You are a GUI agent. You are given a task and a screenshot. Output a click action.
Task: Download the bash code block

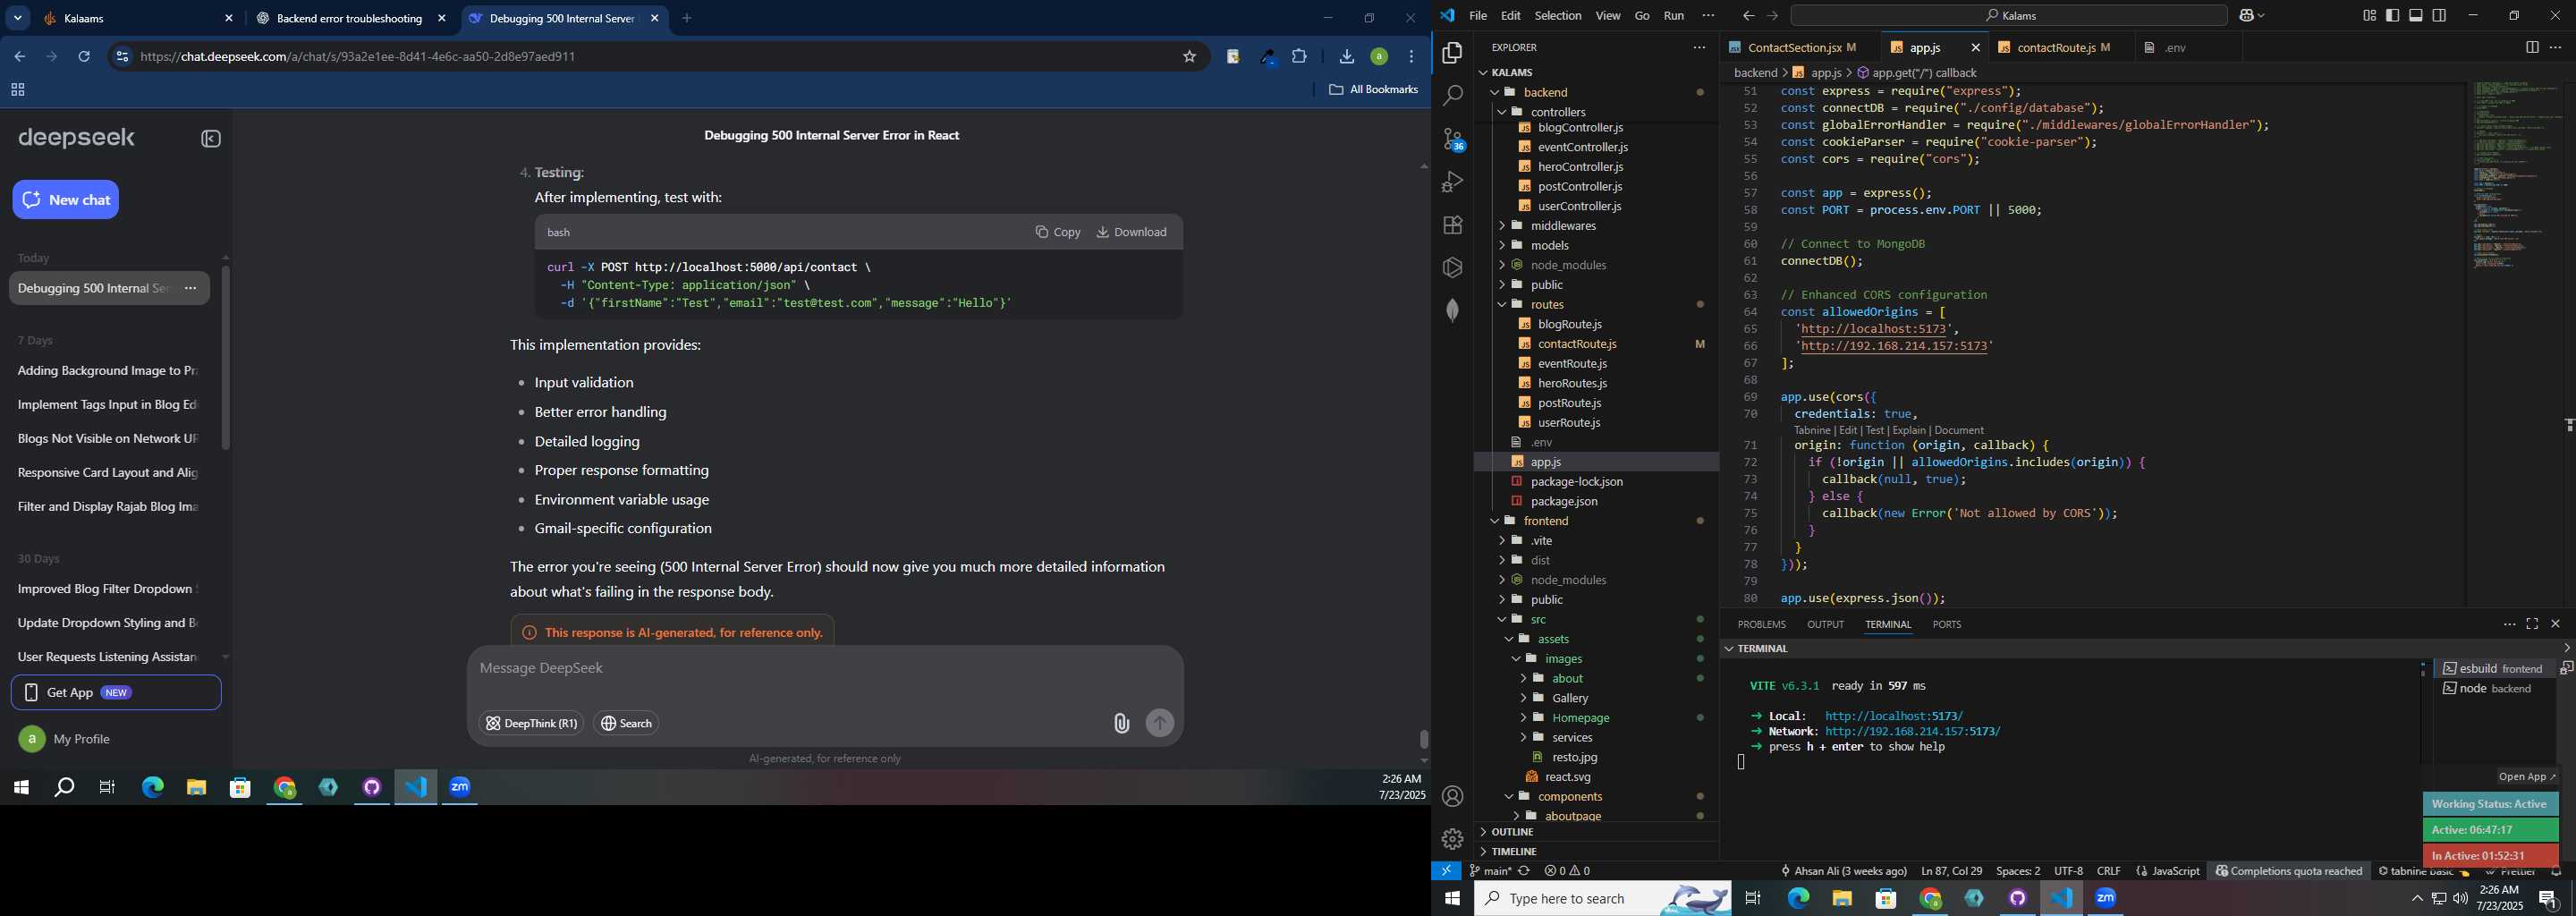(x=1132, y=232)
